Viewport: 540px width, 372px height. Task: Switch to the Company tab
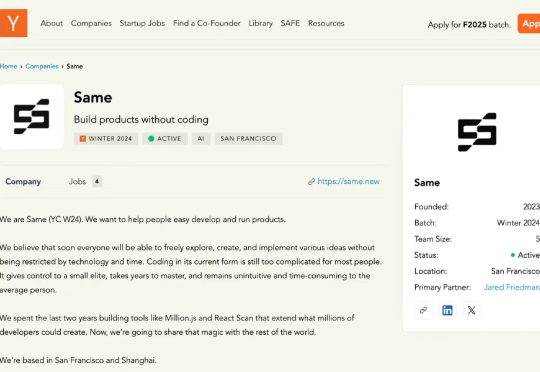(x=23, y=182)
